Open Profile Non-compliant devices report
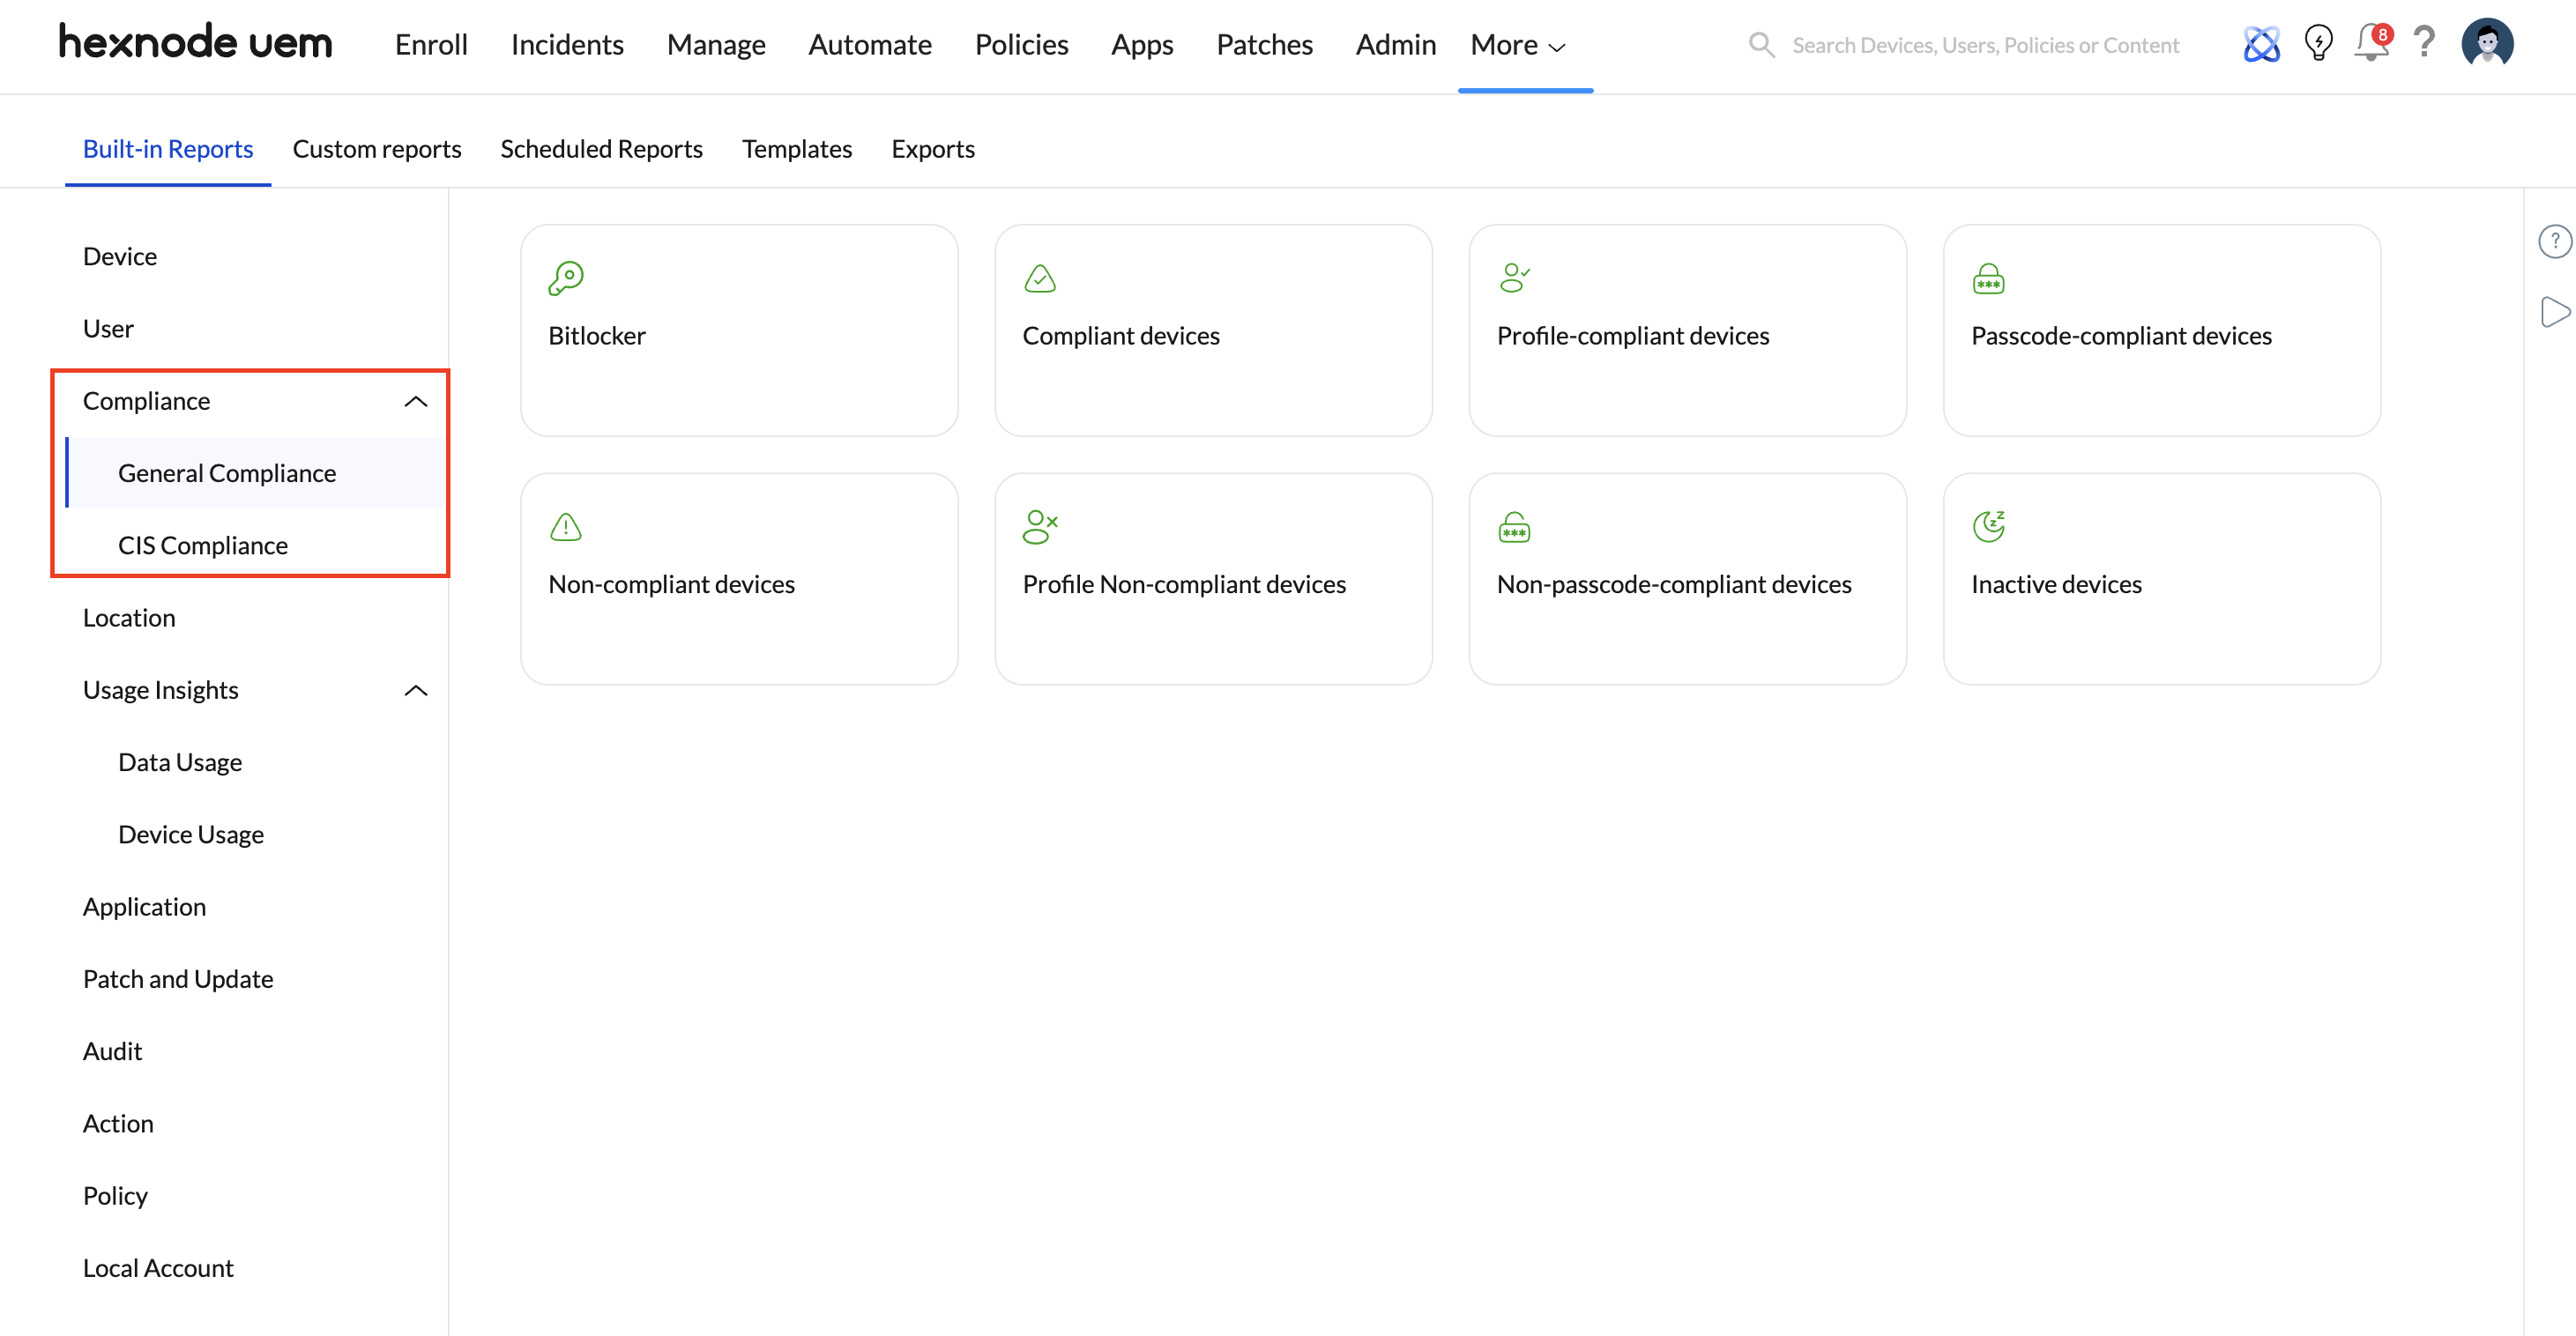The height and width of the screenshot is (1336, 2576). 1213,579
